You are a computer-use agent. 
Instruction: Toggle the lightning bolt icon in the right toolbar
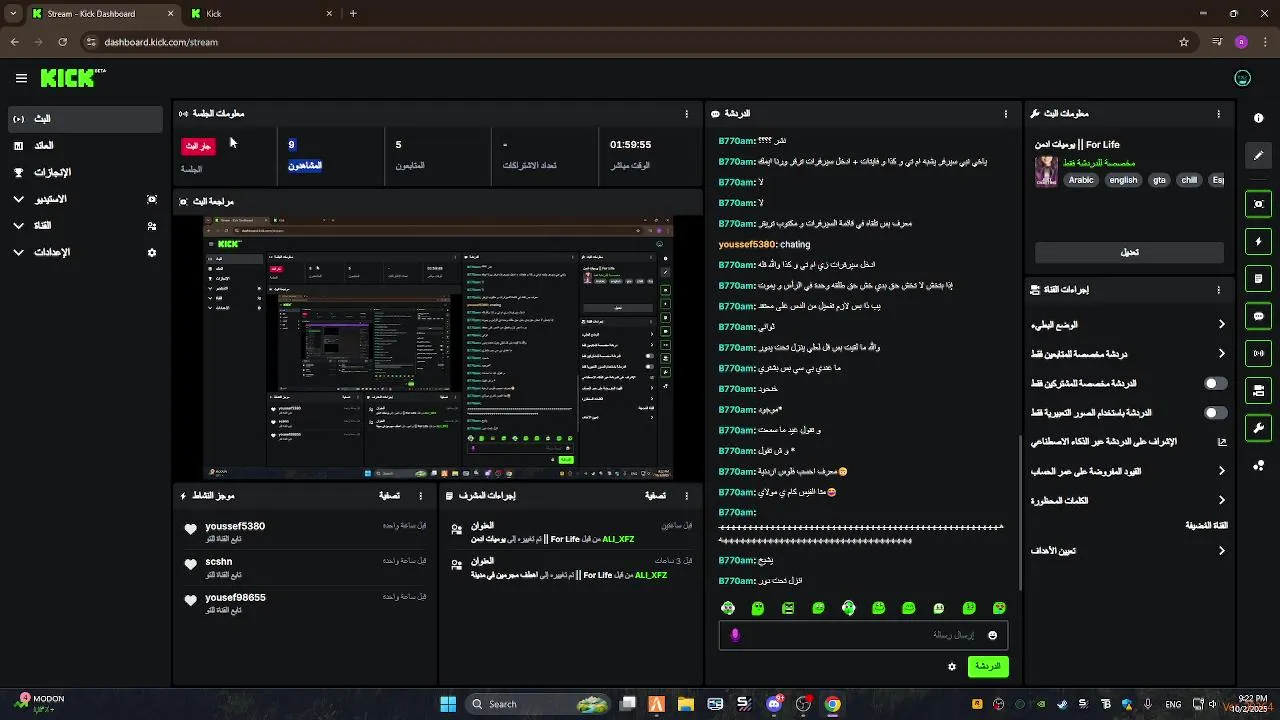[x=1258, y=241]
